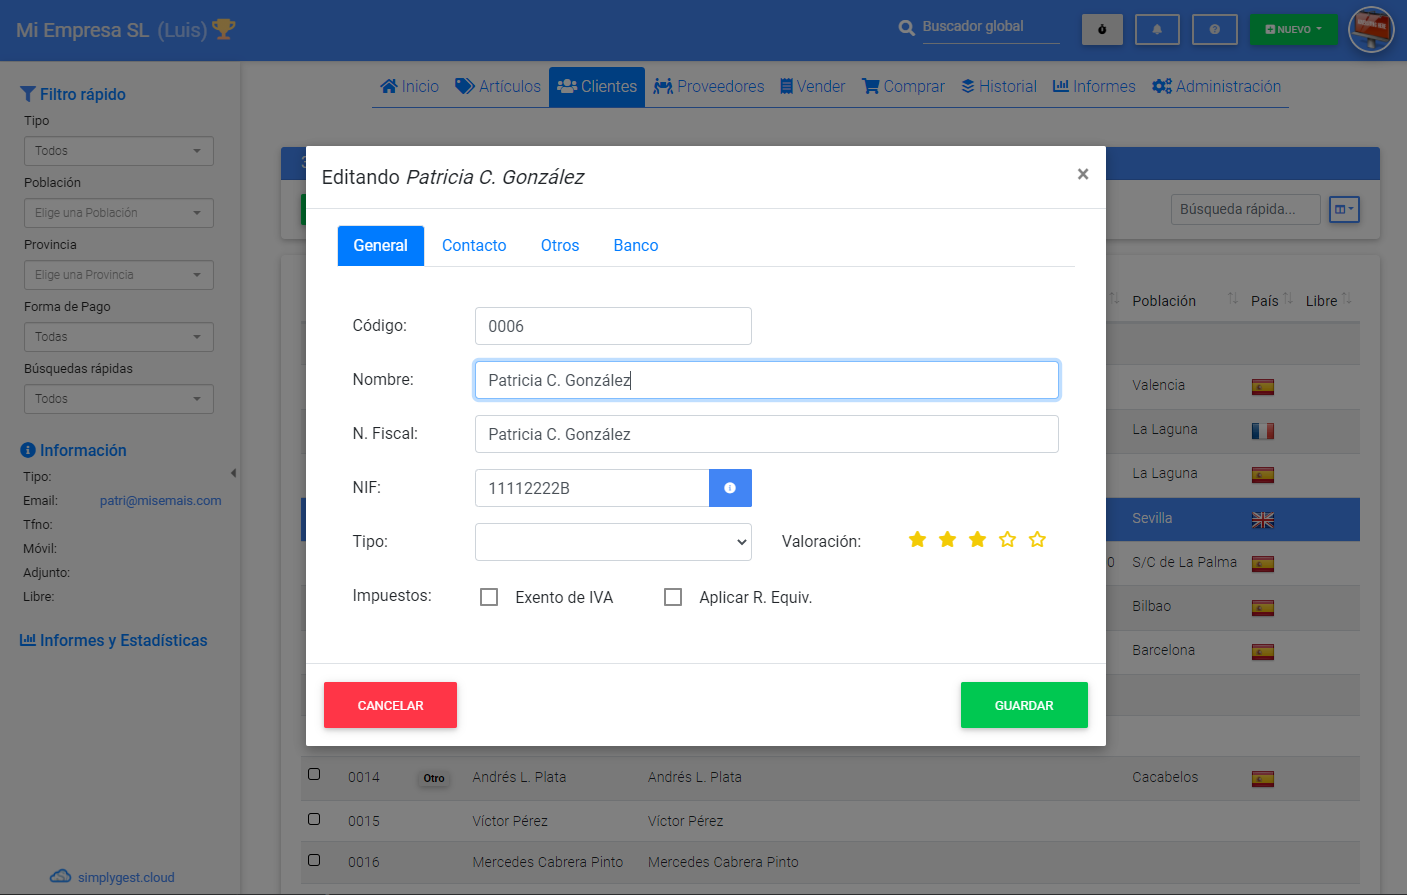This screenshot has width=1407, height=895.
Task: Enable the Exento de IVA checkbox
Action: point(489,597)
